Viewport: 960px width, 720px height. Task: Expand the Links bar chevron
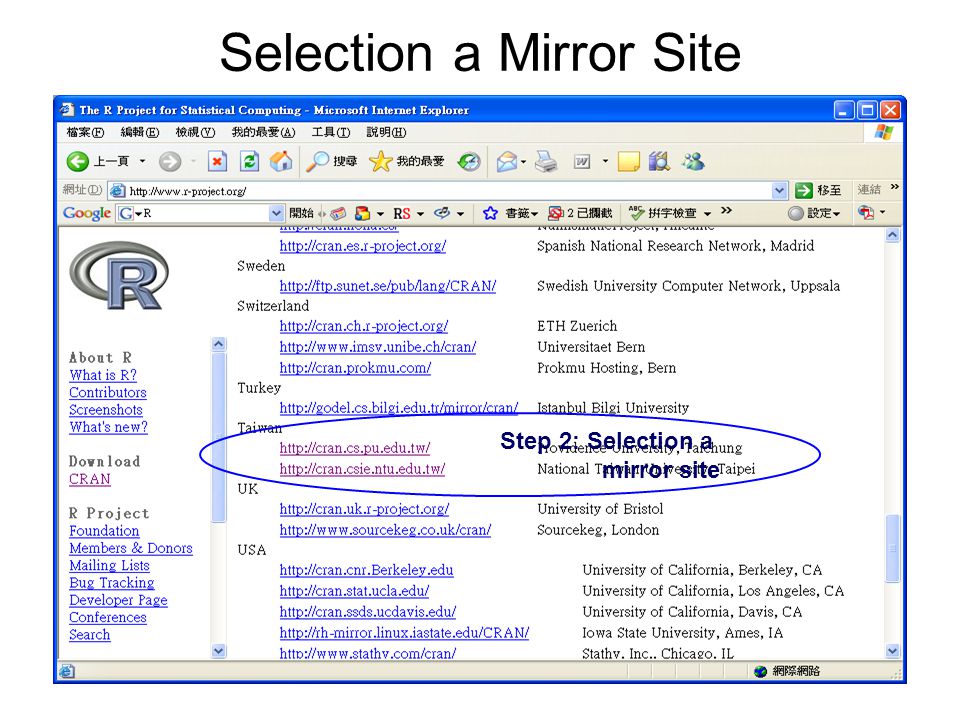tap(894, 187)
